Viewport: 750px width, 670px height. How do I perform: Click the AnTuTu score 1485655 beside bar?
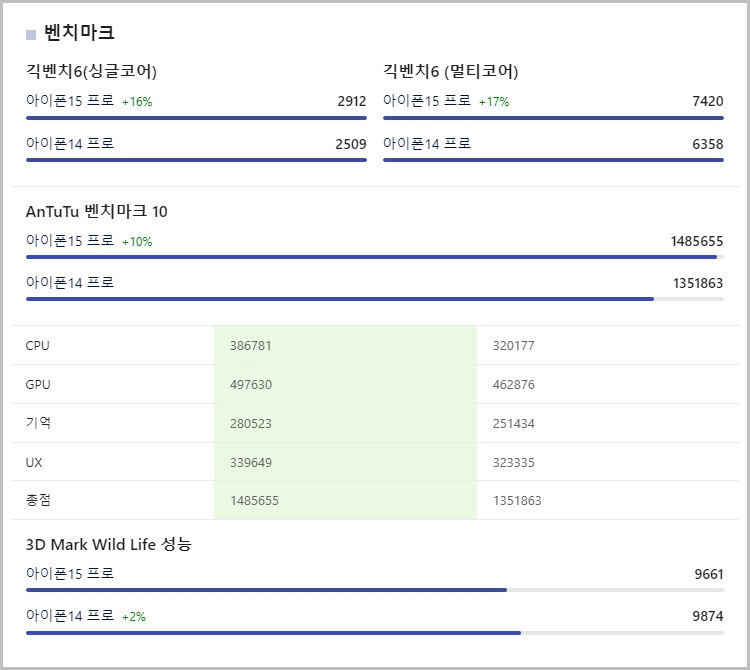point(697,241)
